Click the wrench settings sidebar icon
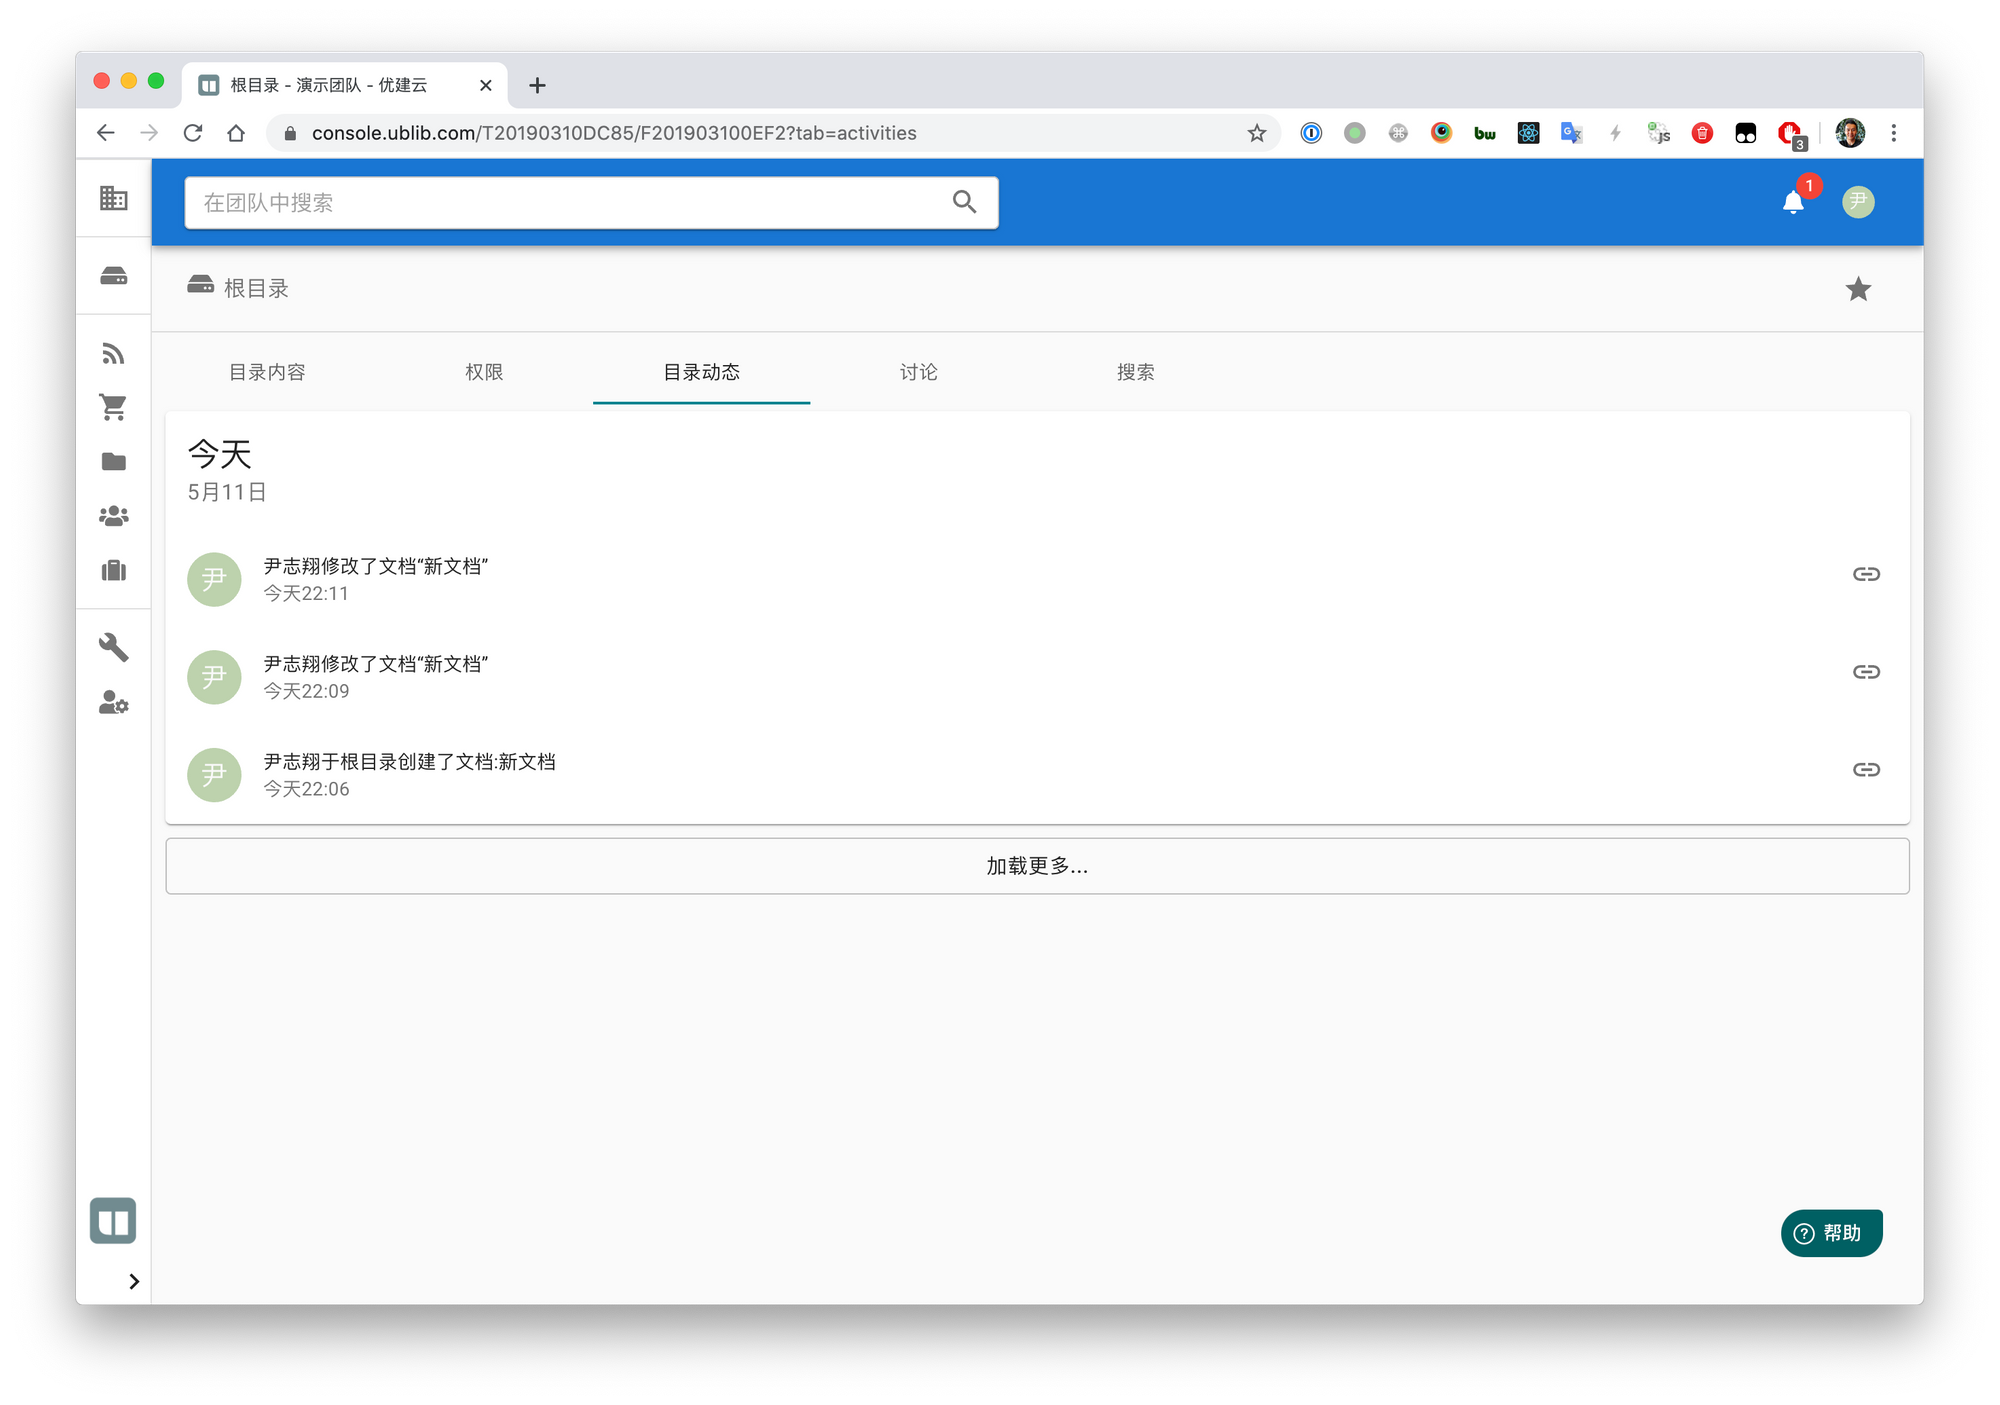The width and height of the screenshot is (2000, 1405). pos(113,647)
